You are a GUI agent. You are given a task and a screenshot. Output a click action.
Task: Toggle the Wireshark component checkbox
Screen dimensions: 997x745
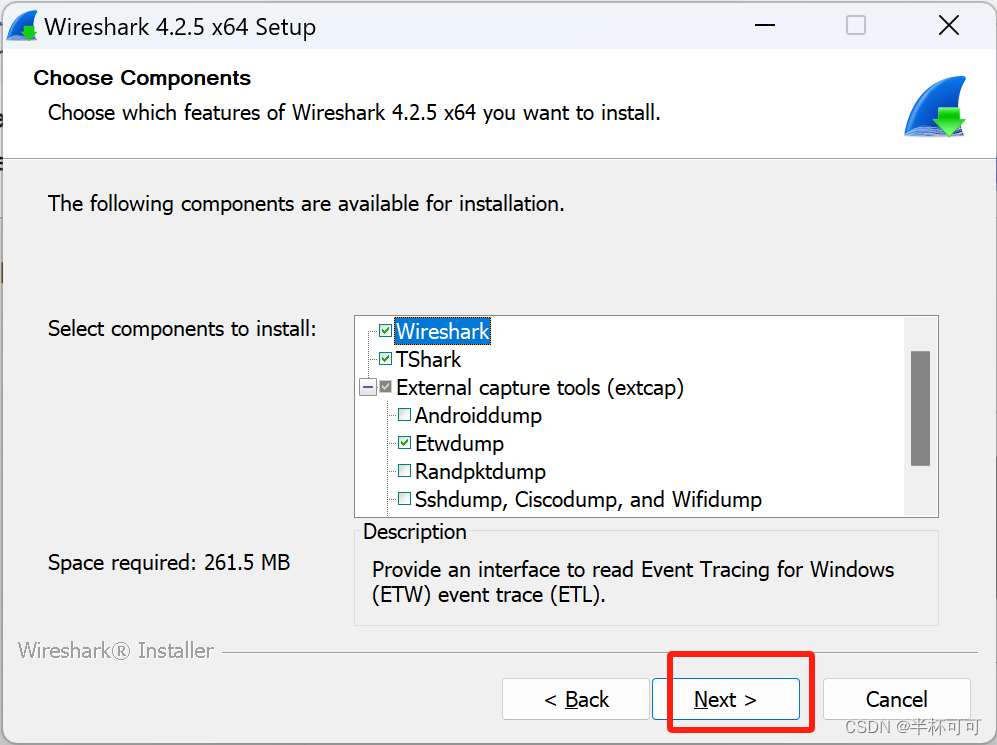point(385,331)
